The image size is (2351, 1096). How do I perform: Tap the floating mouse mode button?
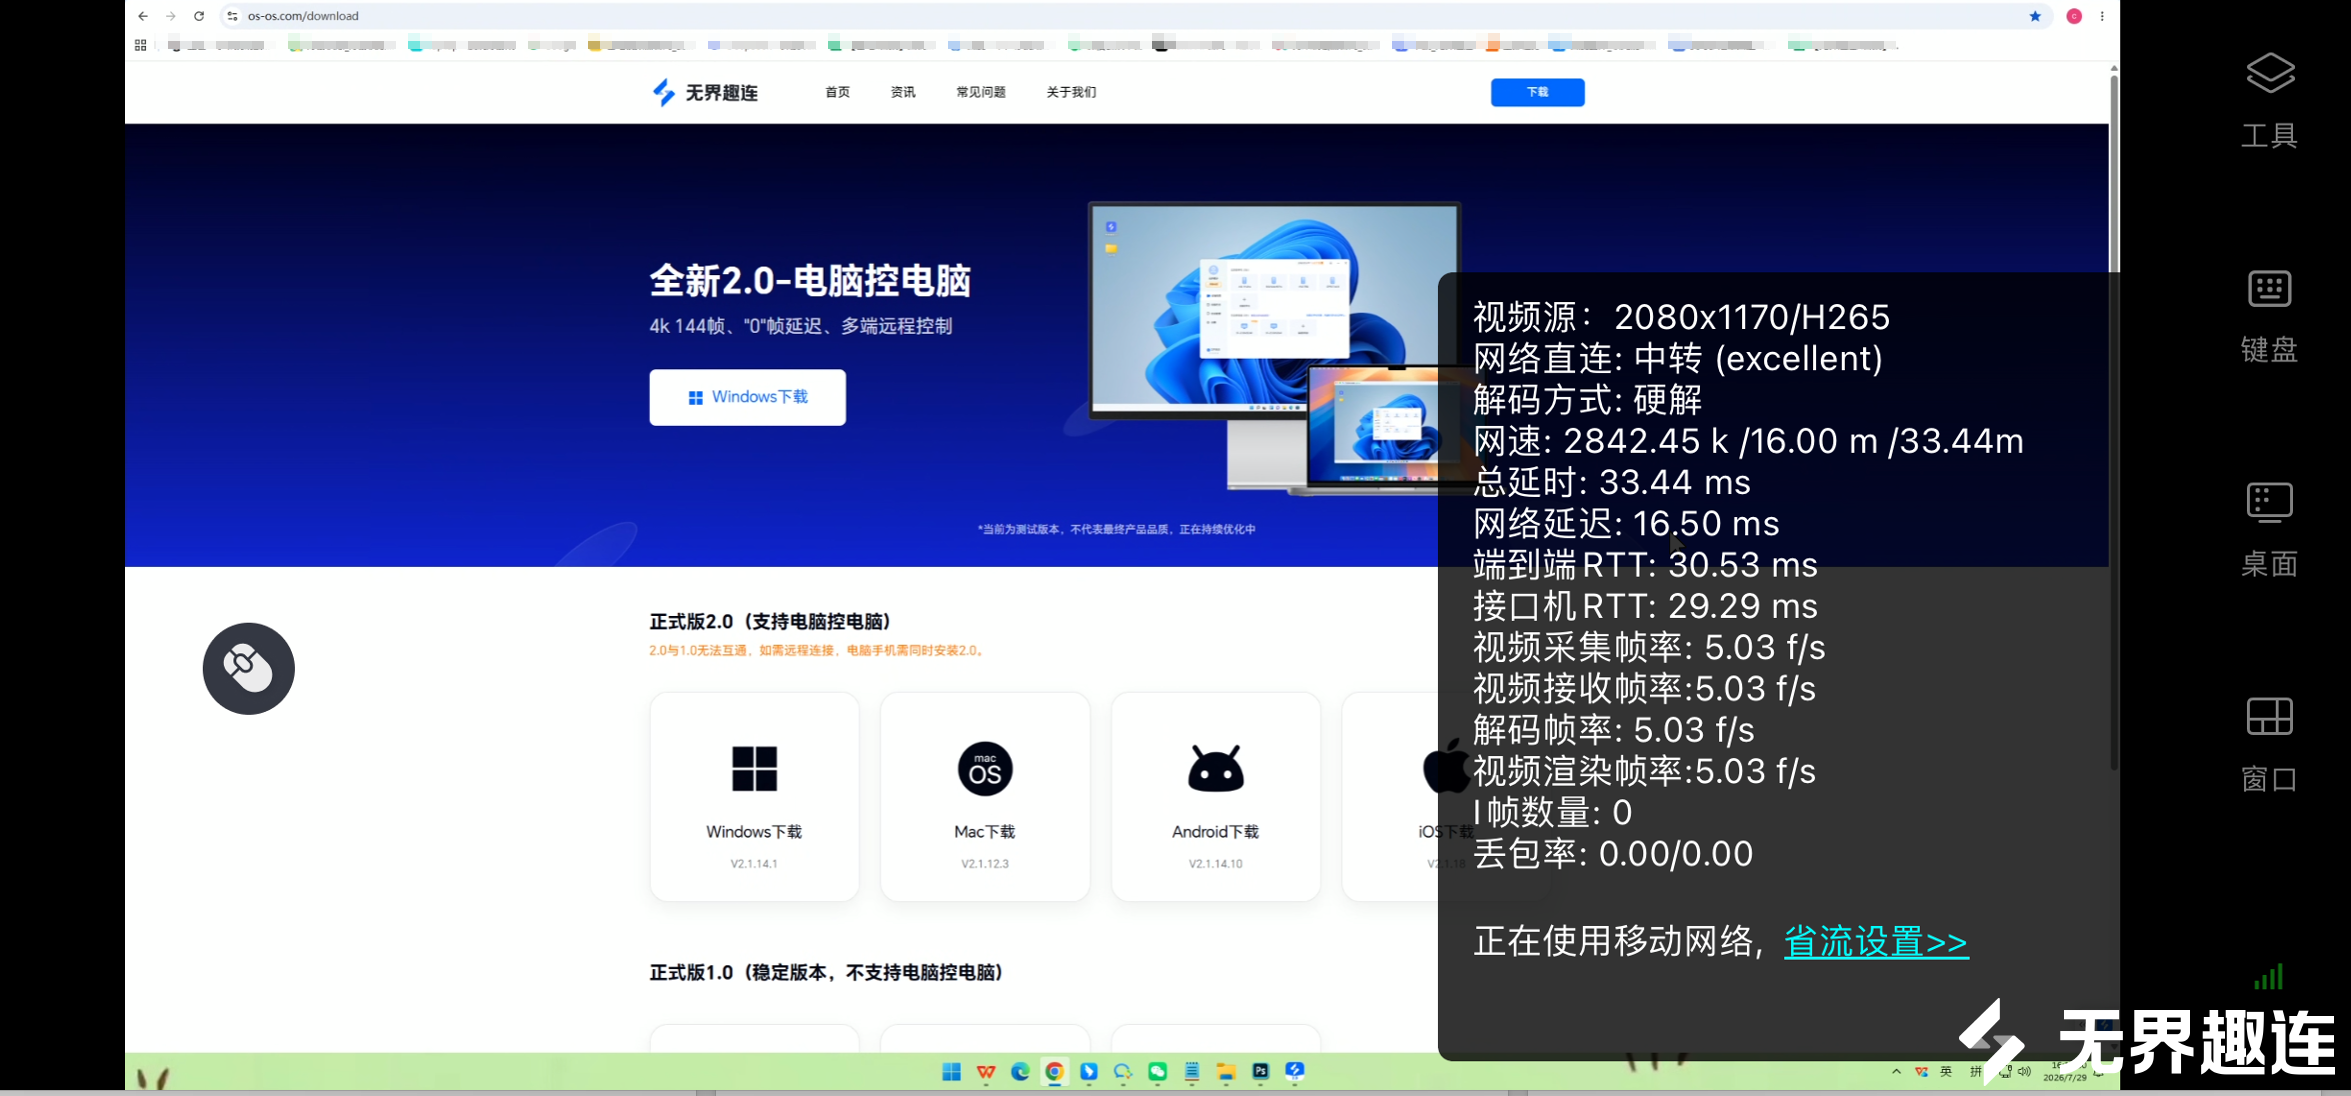249,668
